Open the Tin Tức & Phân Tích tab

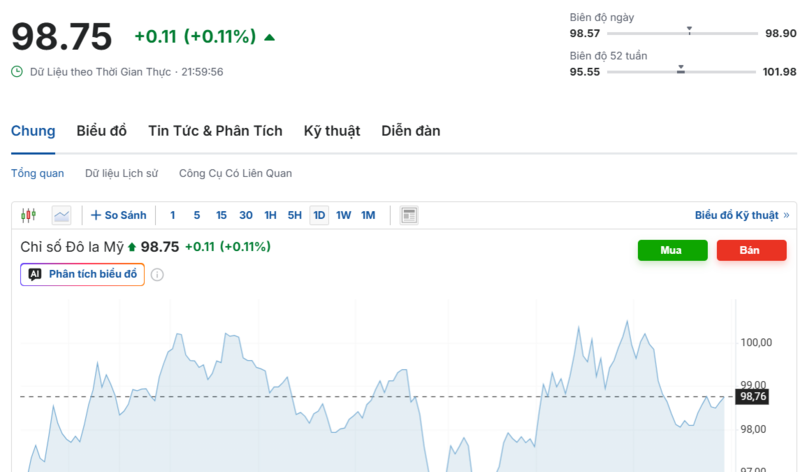click(215, 131)
